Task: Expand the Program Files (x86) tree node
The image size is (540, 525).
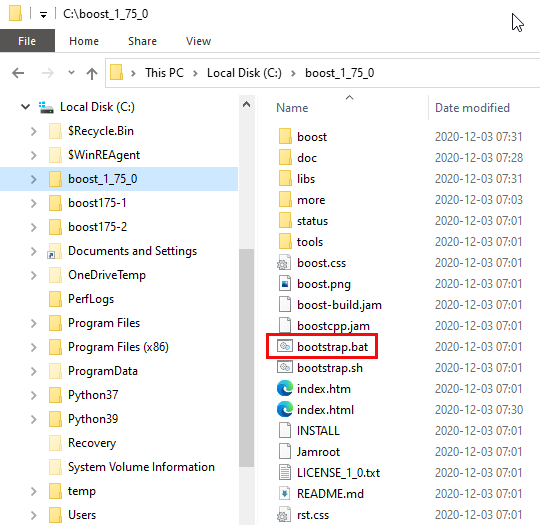Action: pyautogui.click(x=33, y=347)
